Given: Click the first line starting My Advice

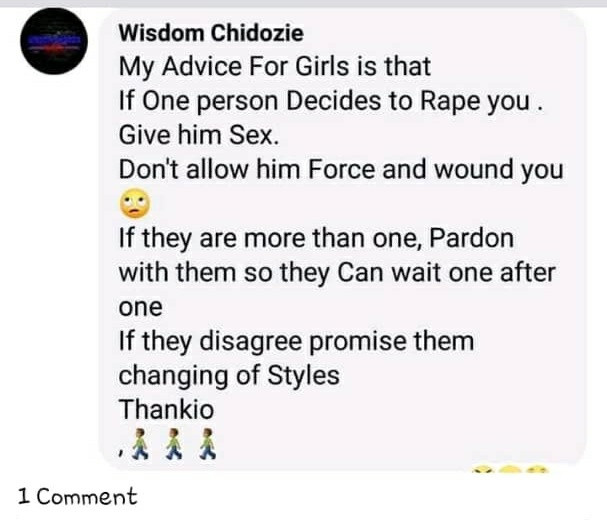Looking at the screenshot, I should tap(274, 67).
